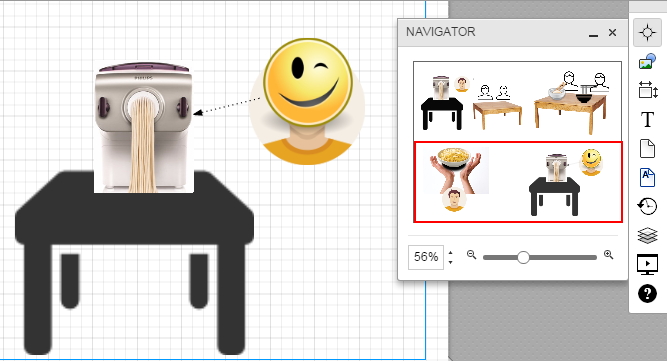Open the help question mark
This screenshot has width=667, height=361.
pyautogui.click(x=647, y=293)
